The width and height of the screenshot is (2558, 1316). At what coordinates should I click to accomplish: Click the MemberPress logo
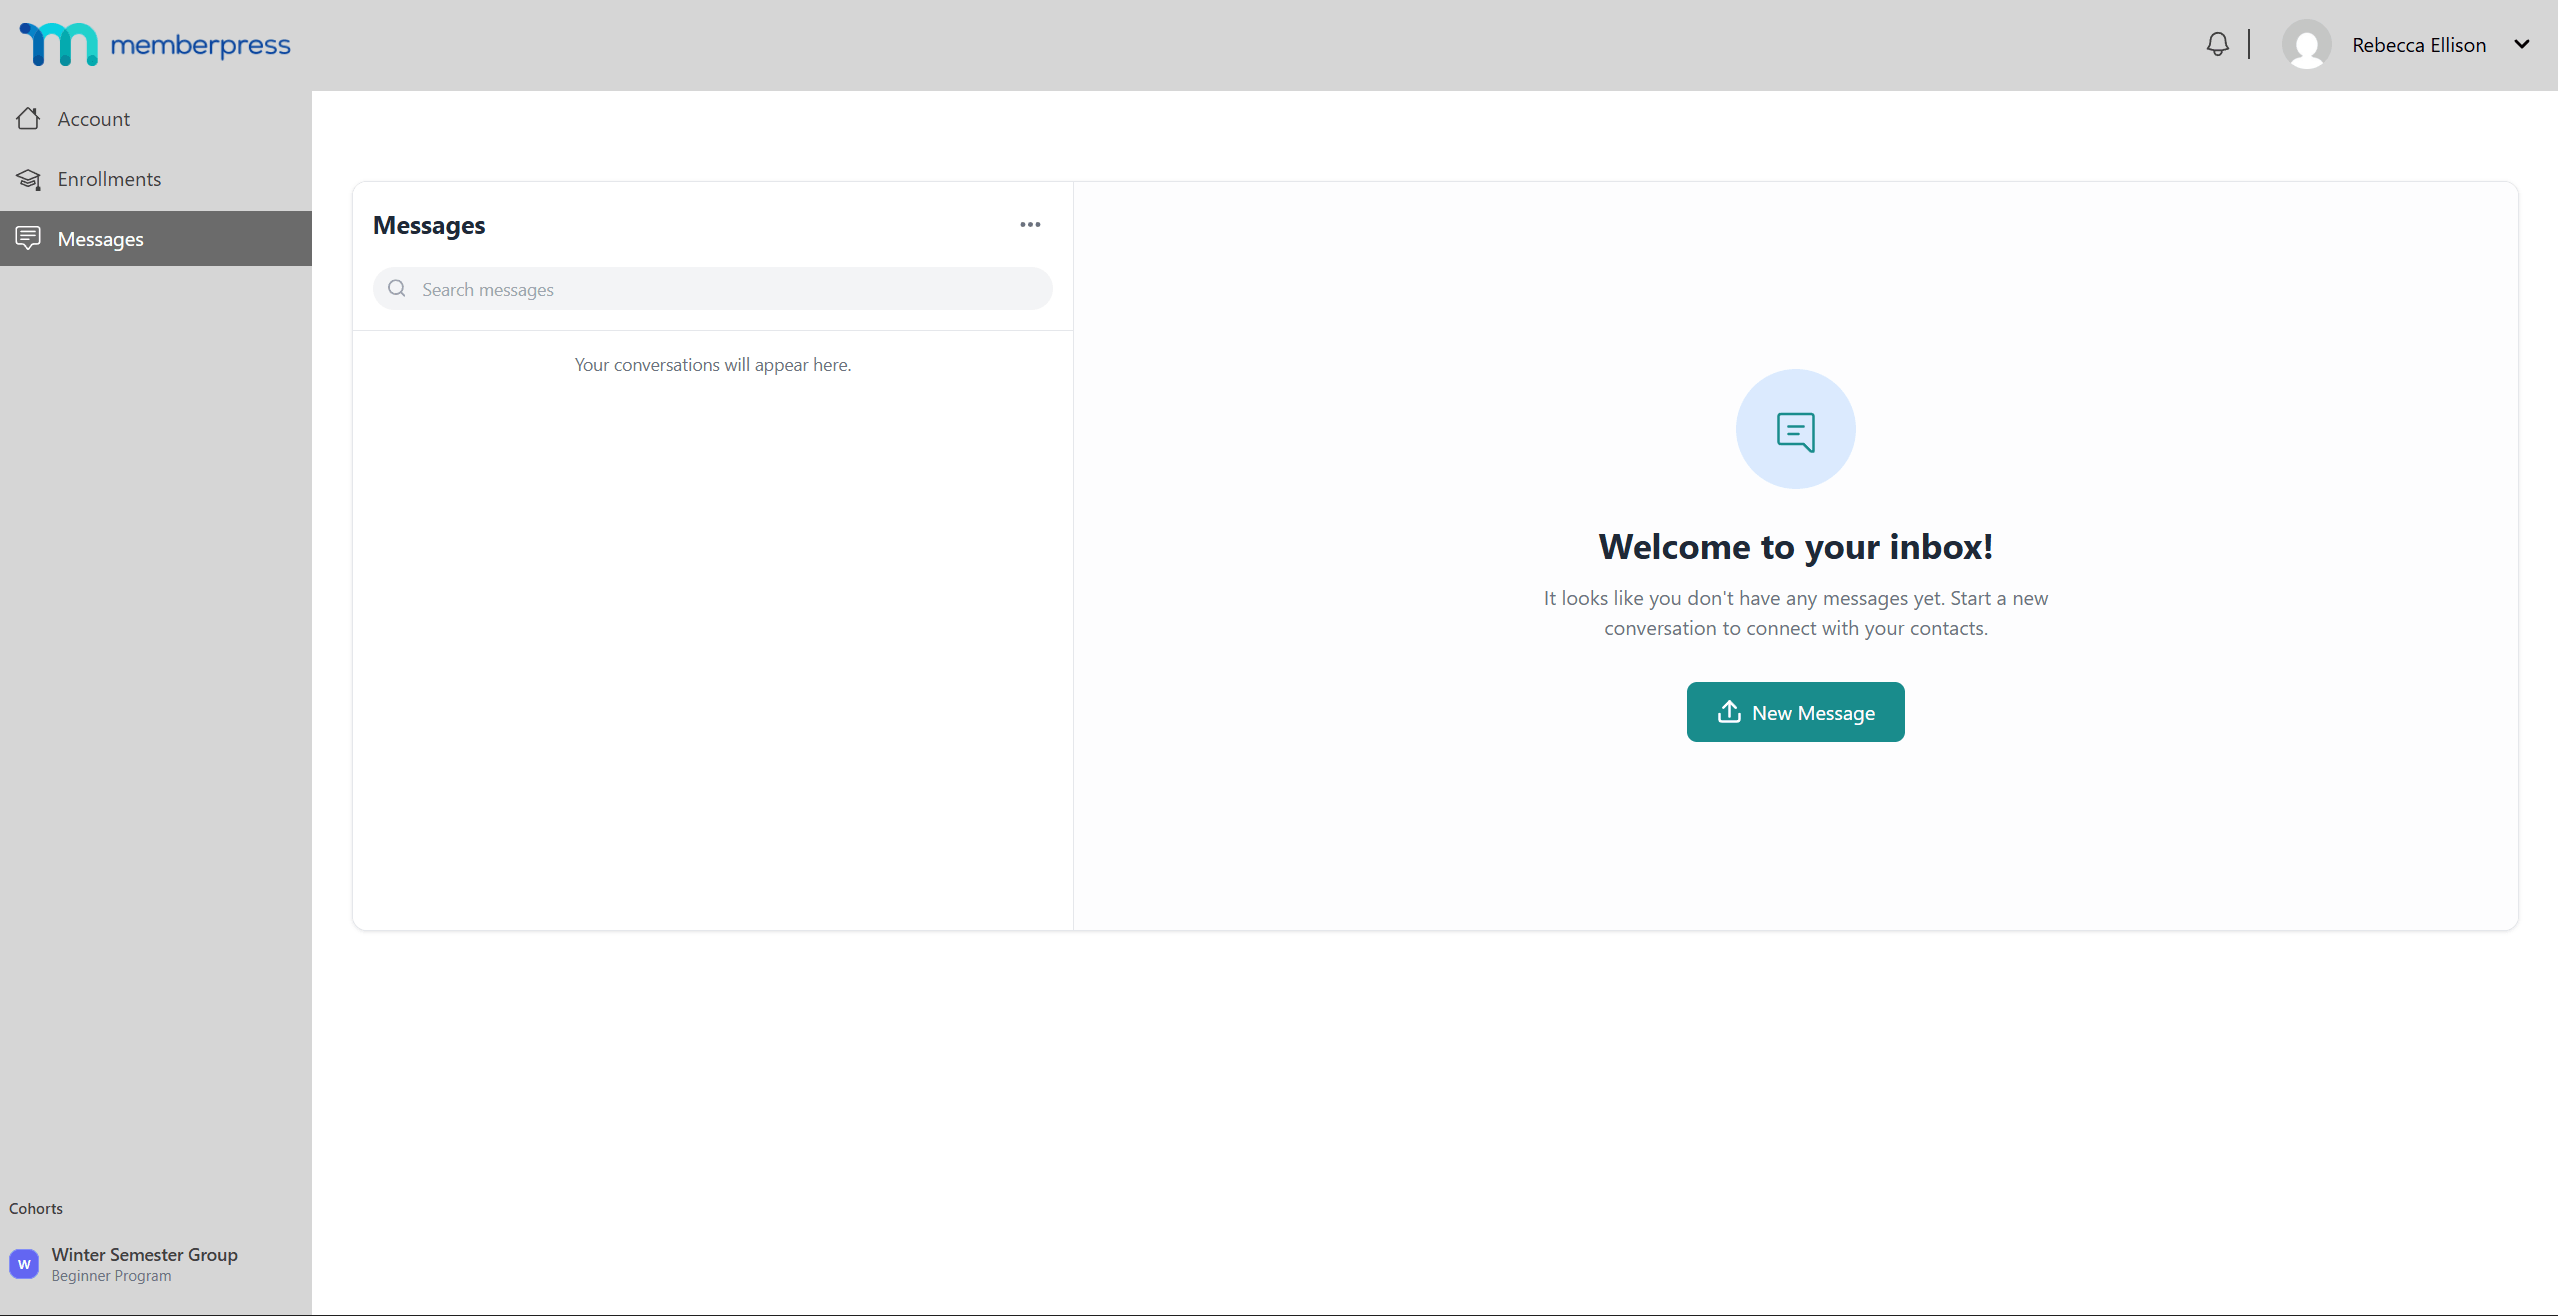point(155,44)
